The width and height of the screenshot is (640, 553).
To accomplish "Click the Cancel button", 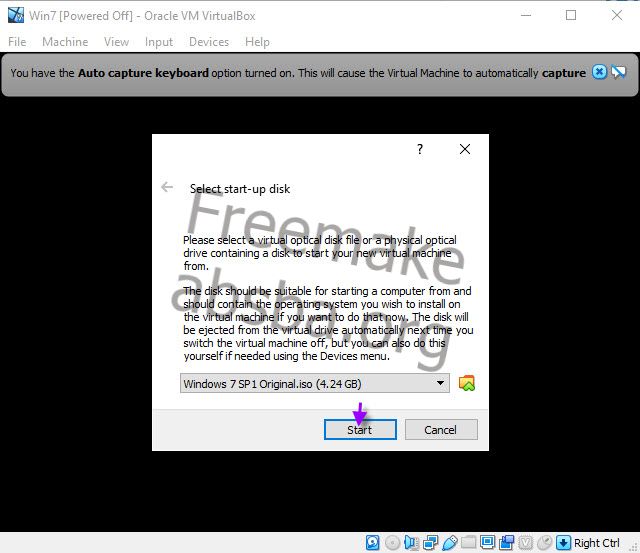I will tap(441, 430).
